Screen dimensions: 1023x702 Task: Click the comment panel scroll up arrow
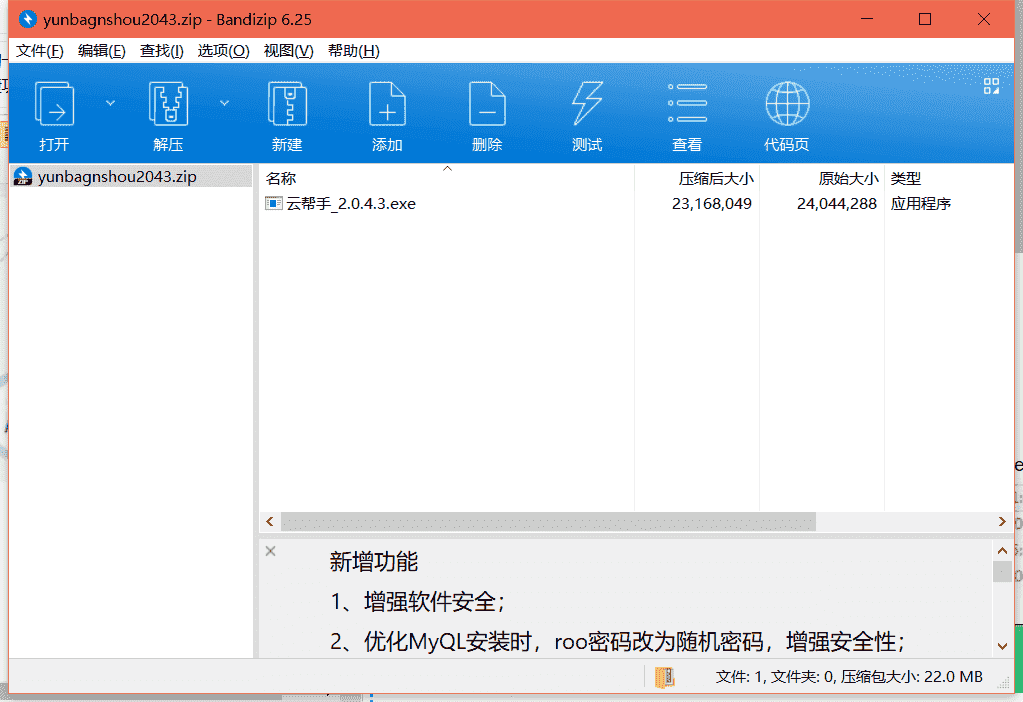coord(1003,551)
